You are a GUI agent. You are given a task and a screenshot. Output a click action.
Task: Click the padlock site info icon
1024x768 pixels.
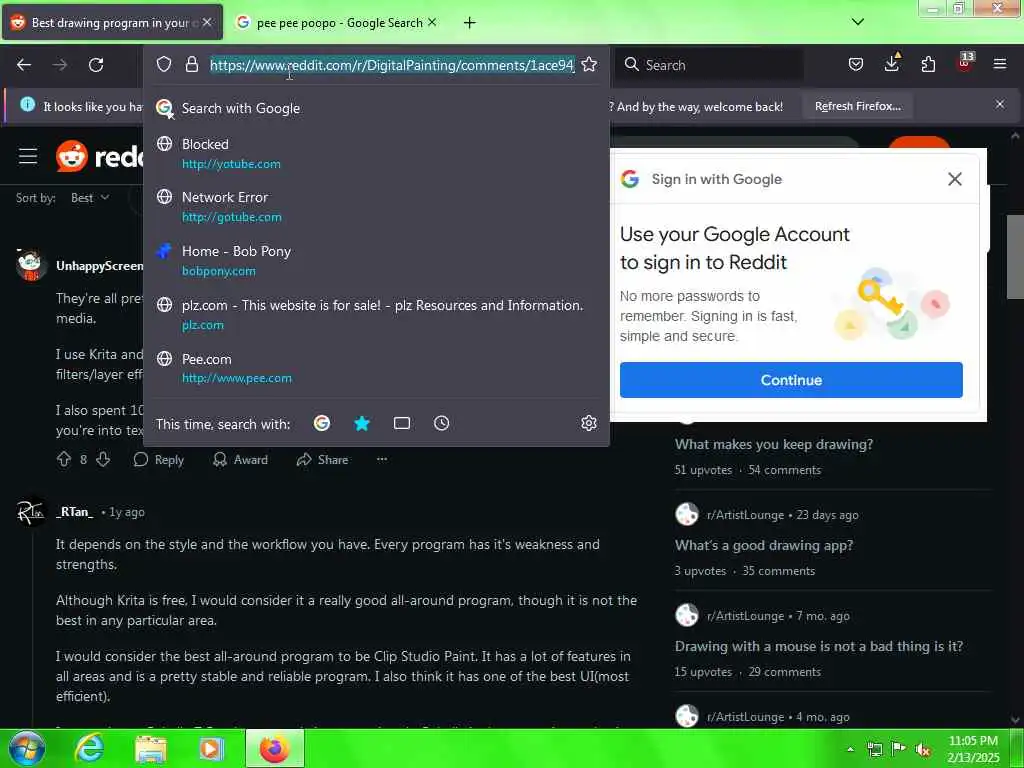(191, 64)
